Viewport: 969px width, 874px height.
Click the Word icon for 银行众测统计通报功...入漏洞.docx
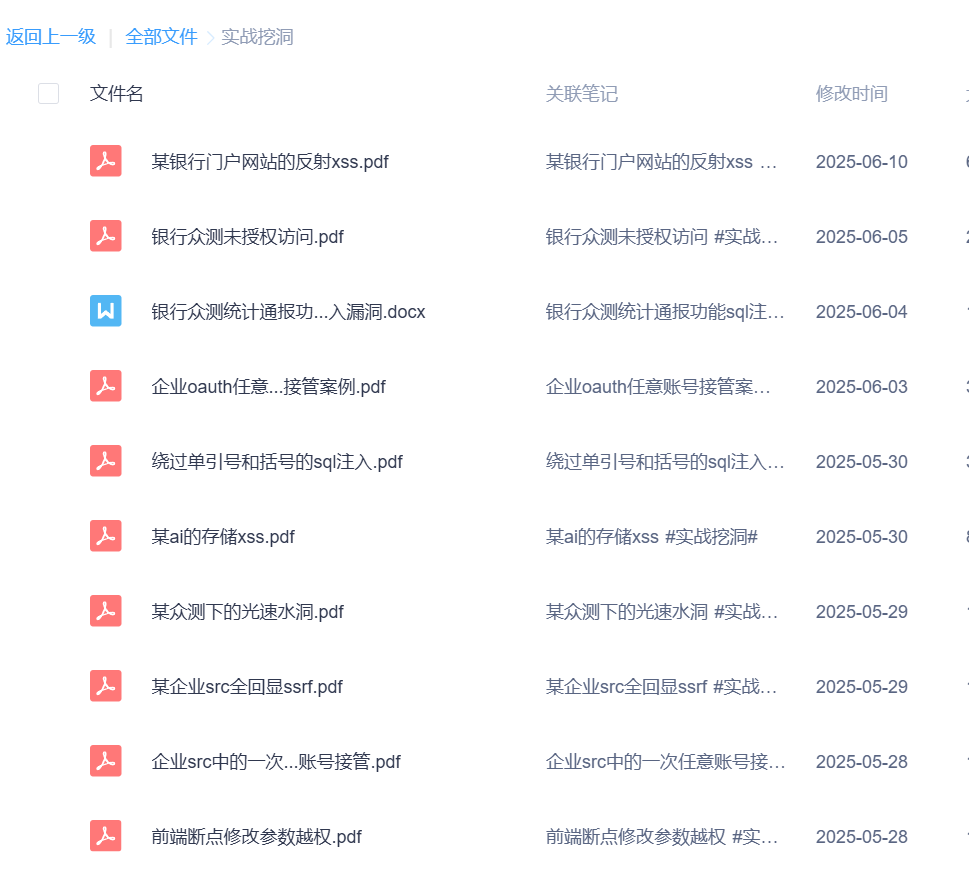[x=106, y=310]
